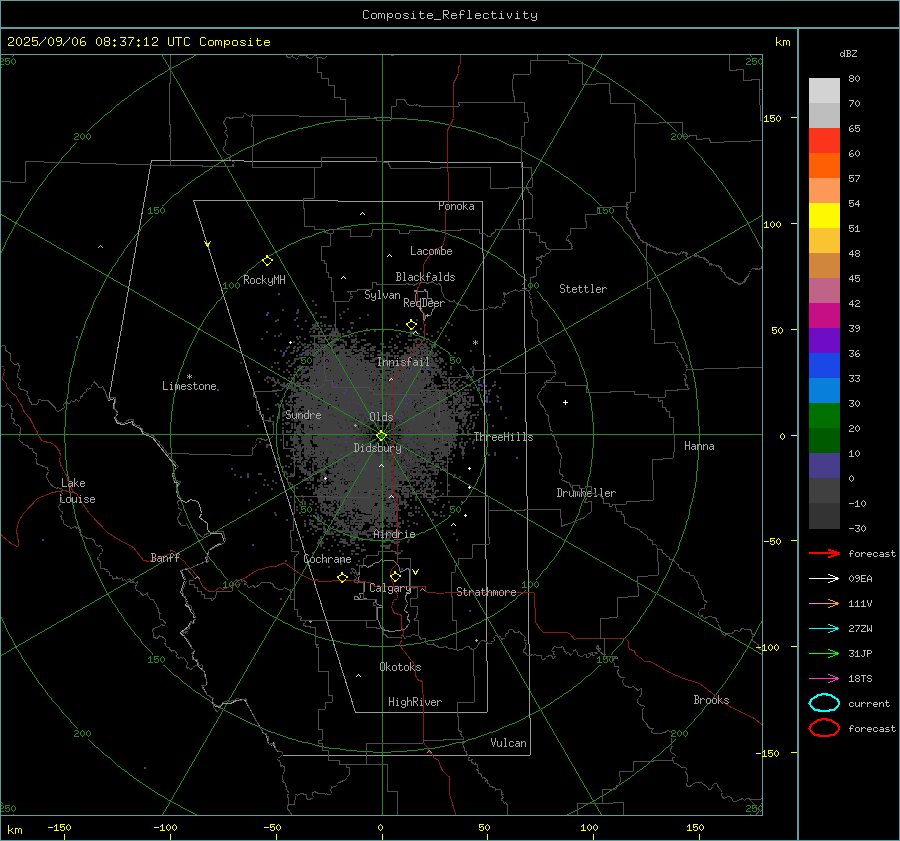Select the red 60–65 dBZ swatch
Screen dimensions: 900x841
tap(824, 141)
